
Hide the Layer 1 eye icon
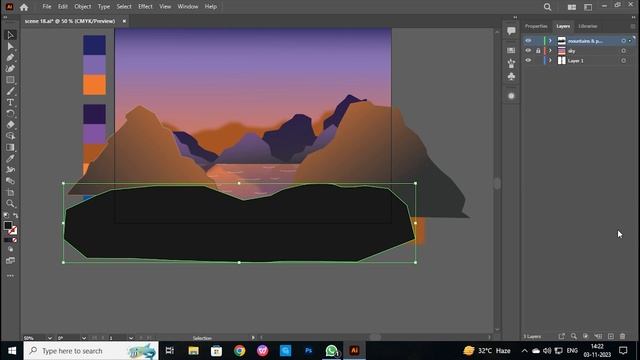[528, 60]
